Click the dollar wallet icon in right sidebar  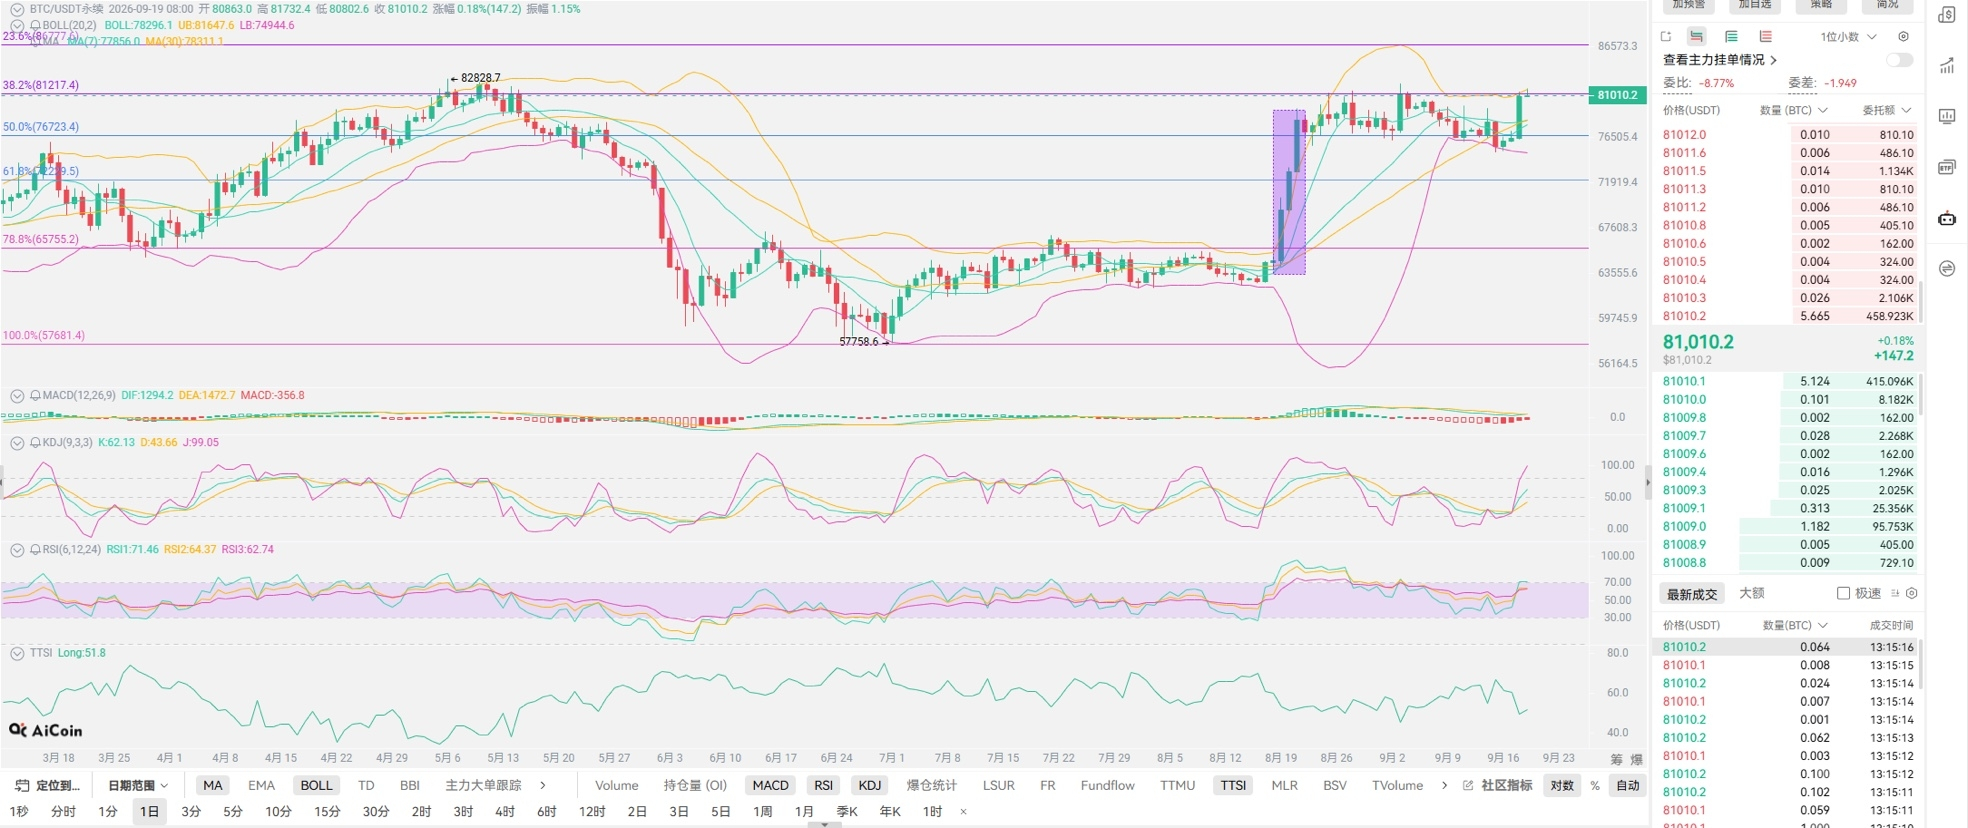pyautogui.click(x=1947, y=14)
